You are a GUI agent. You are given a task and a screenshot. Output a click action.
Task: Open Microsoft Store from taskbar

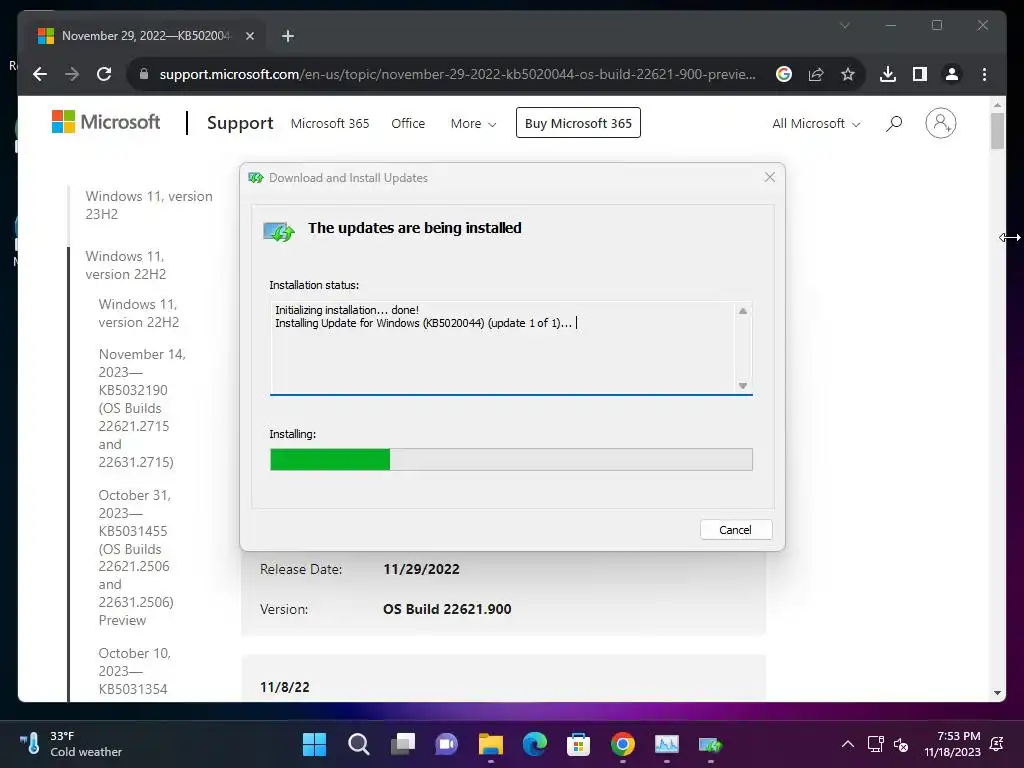point(579,744)
